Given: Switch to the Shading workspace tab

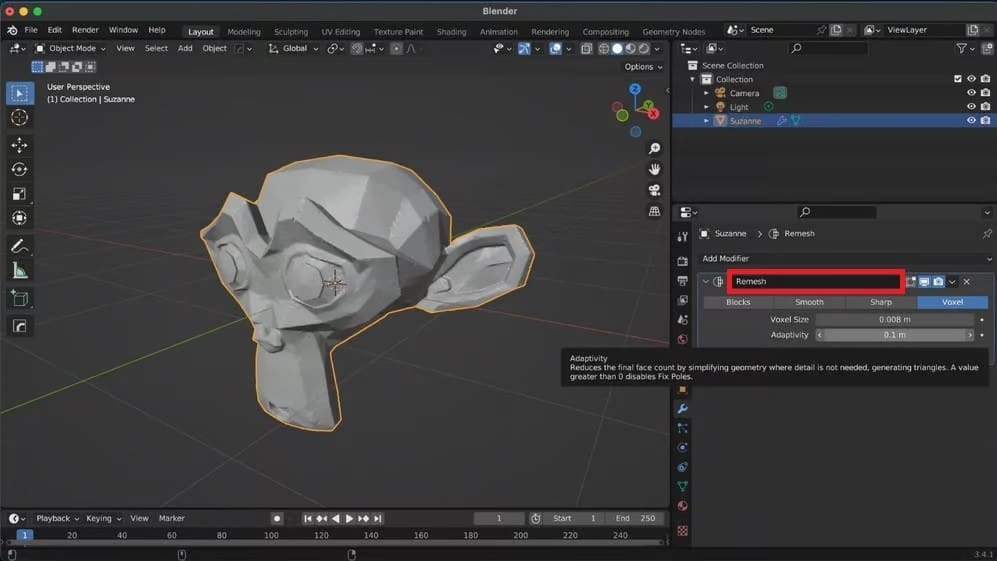Looking at the screenshot, I should pos(451,32).
